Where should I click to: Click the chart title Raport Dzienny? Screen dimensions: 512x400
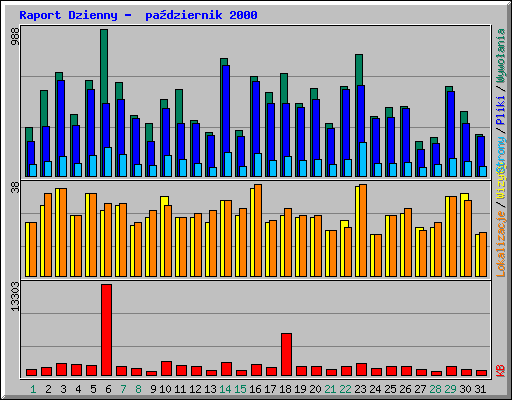(x=68, y=15)
